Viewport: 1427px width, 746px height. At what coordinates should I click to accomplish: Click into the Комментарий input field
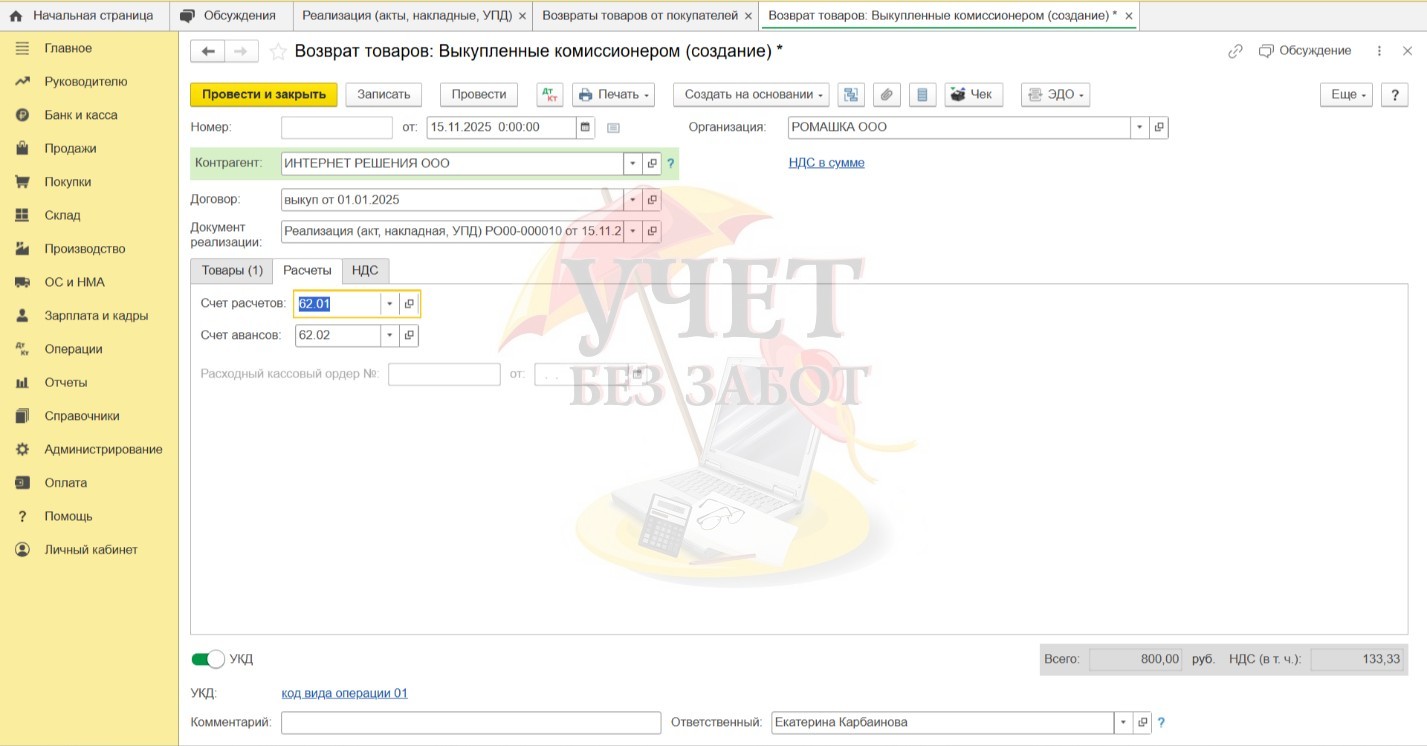click(x=470, y=723)
